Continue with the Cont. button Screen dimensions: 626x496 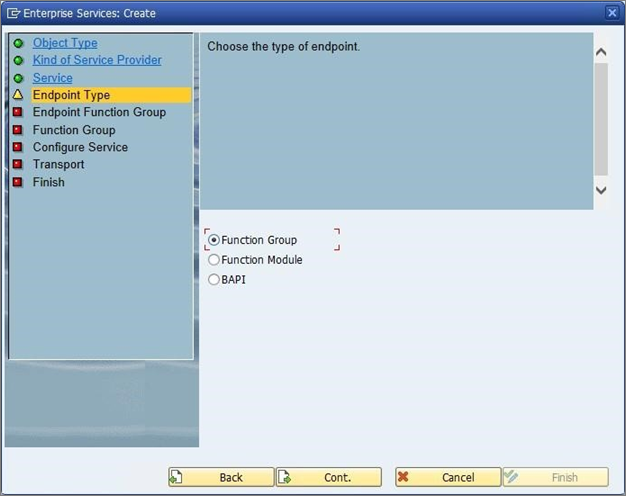click(329, 477)
